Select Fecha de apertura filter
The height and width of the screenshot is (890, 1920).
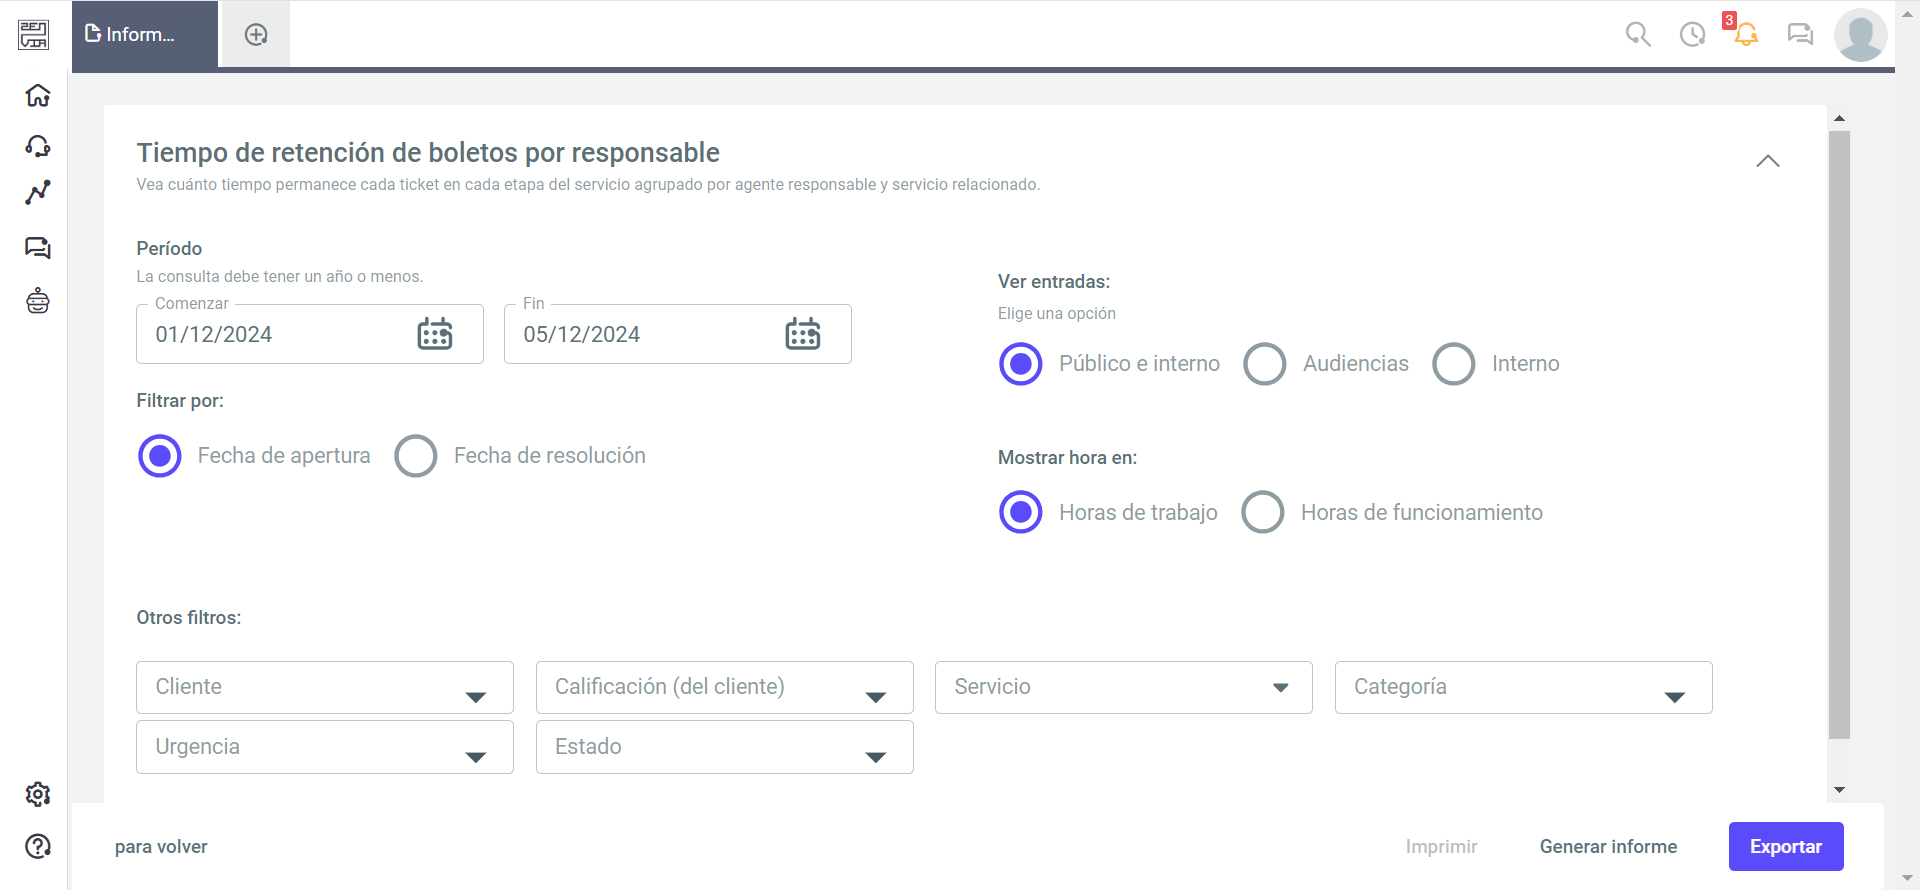click(160, 456)
